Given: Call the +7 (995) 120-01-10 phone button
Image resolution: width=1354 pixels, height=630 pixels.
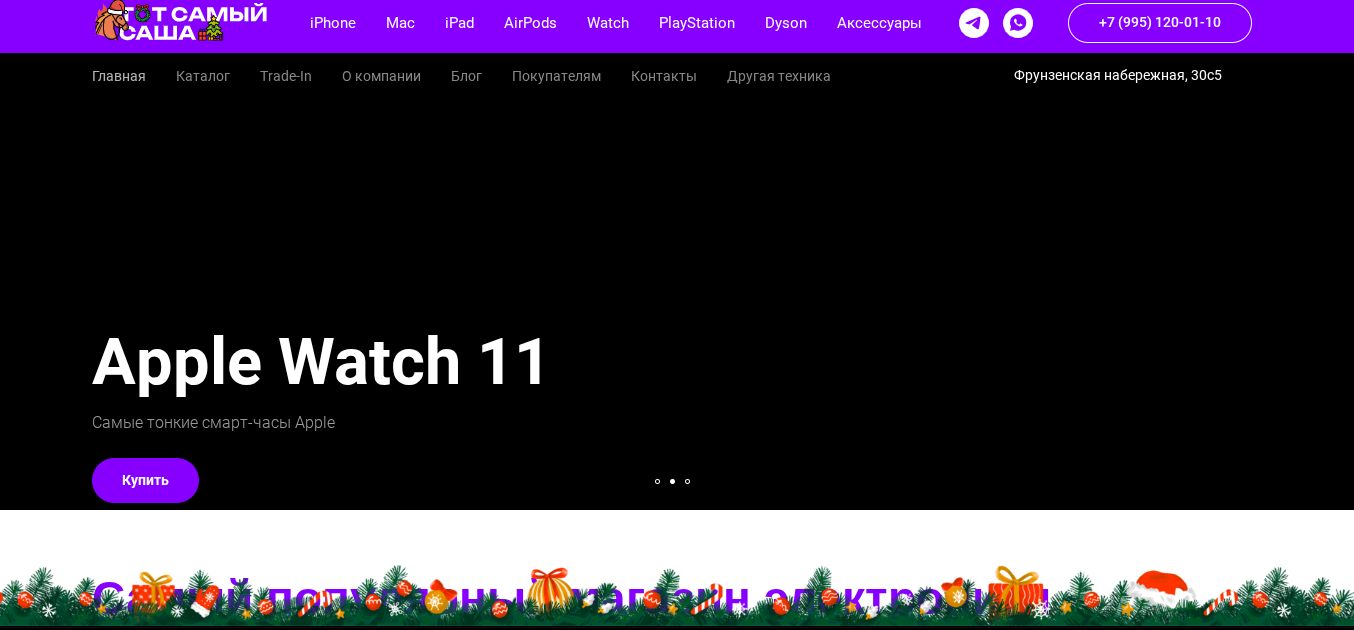Looking at the screenshot, I should coord(1160,22).
